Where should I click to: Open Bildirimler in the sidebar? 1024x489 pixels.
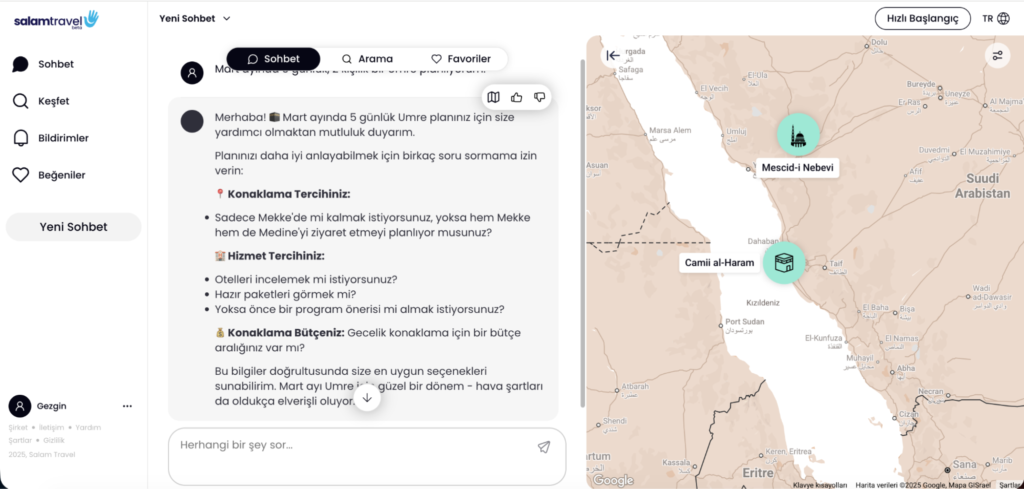coord(62,138)
